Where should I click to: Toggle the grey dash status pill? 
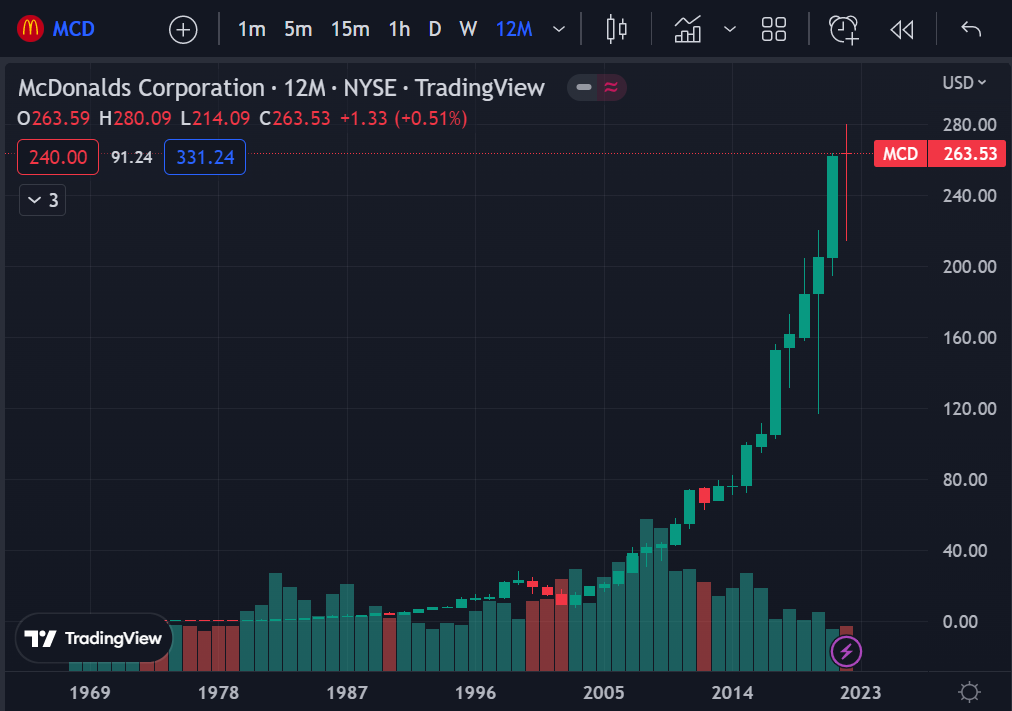click(x=584, y=87)
